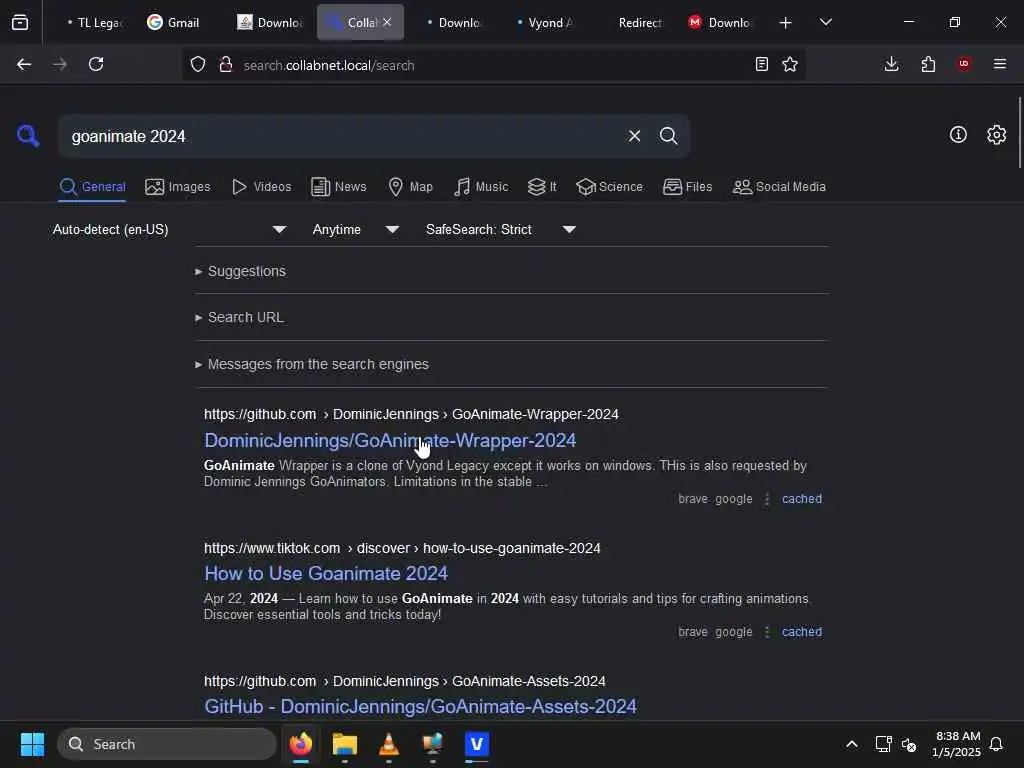Open cached link for GoAnimate-Wrapper result

[x=802, y=499]
